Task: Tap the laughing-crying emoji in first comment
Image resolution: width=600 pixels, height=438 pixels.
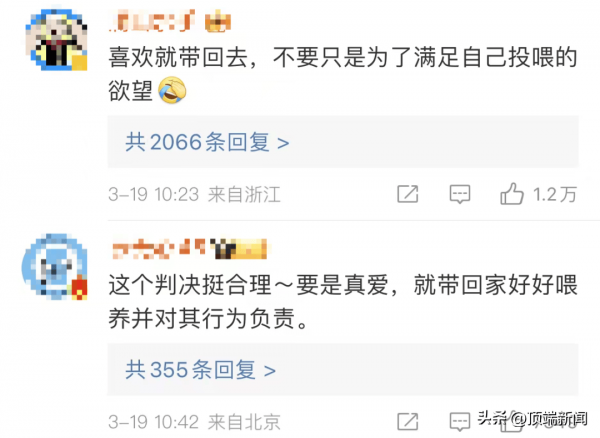Action: [x=172, y=90]
